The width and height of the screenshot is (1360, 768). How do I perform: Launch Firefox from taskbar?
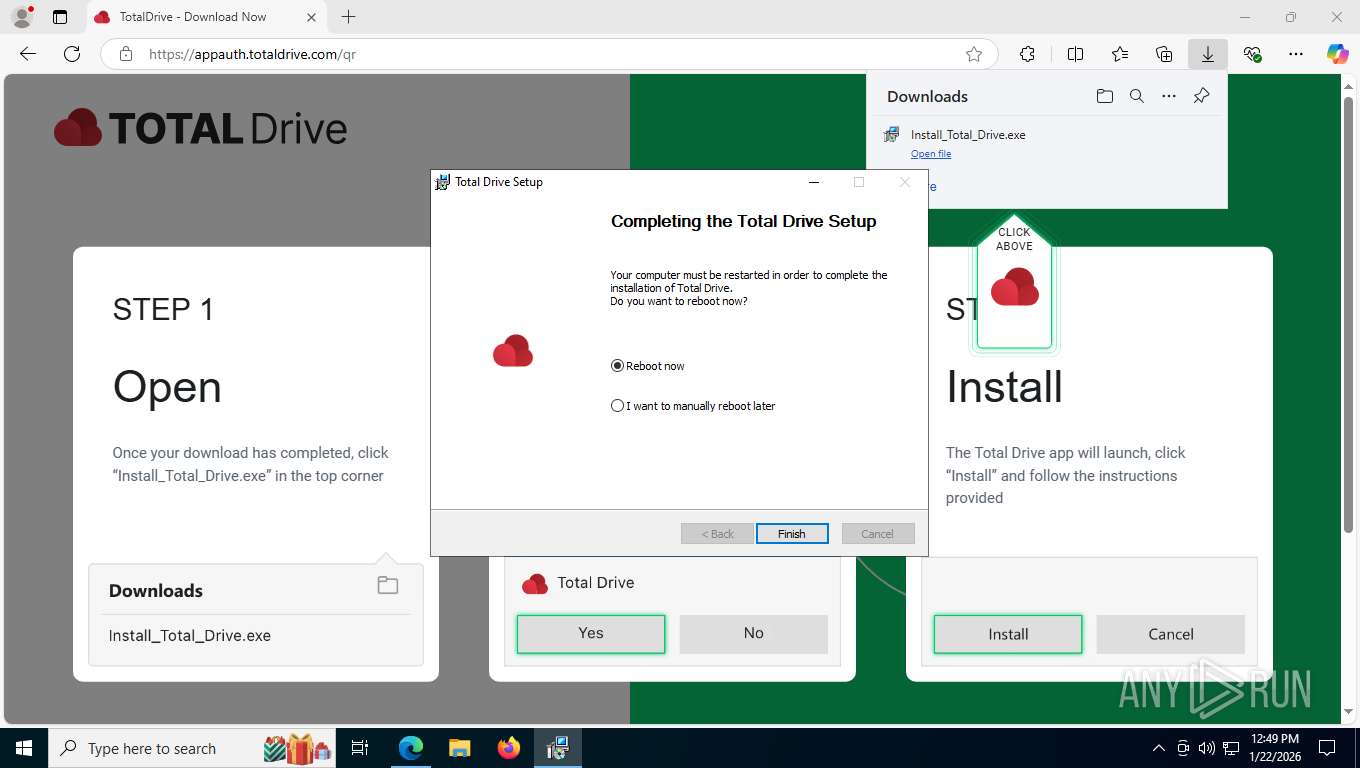point(508,748)
